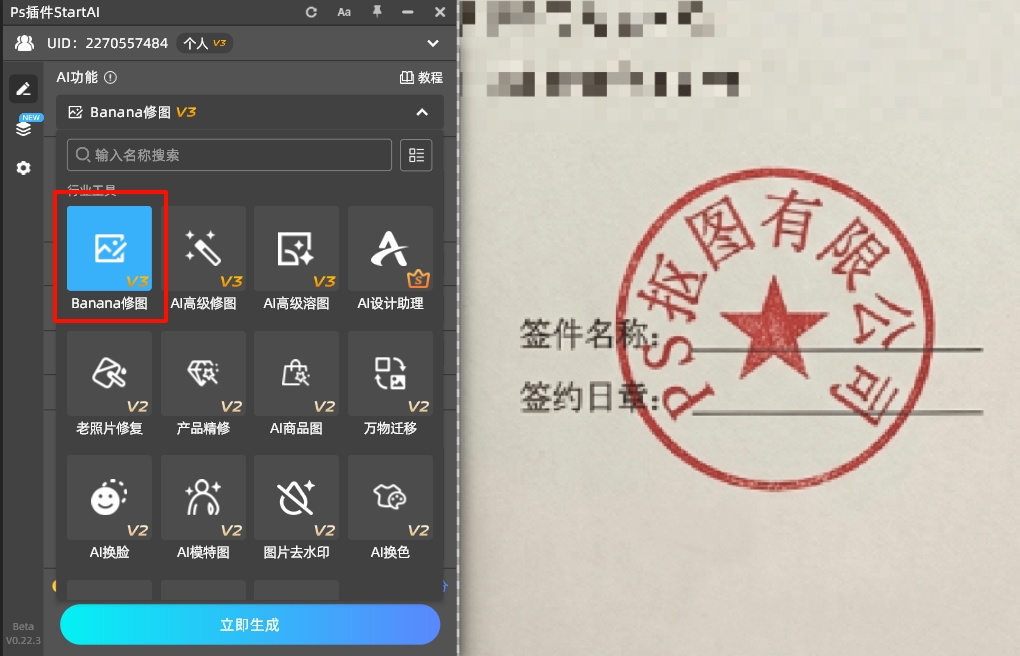Toggle the list view next to search

click(x=416, y=155)
